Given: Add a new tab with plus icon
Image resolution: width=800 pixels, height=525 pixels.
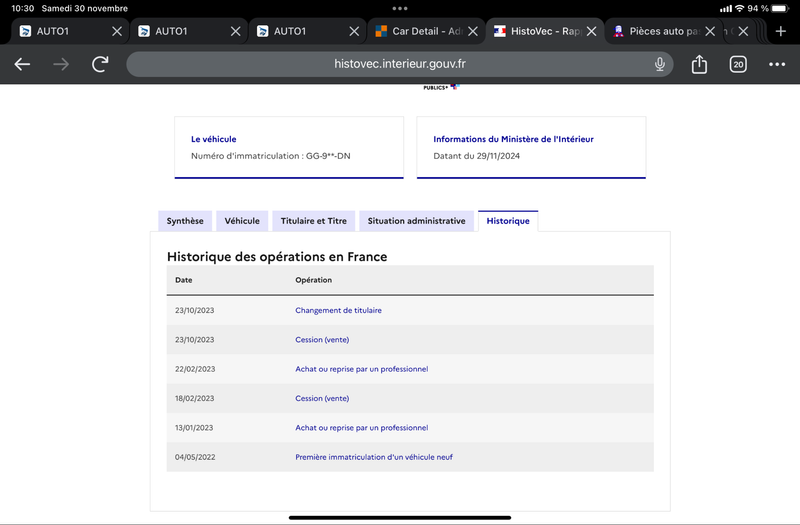Looking at the screenshot, I should tap(781, 31).
